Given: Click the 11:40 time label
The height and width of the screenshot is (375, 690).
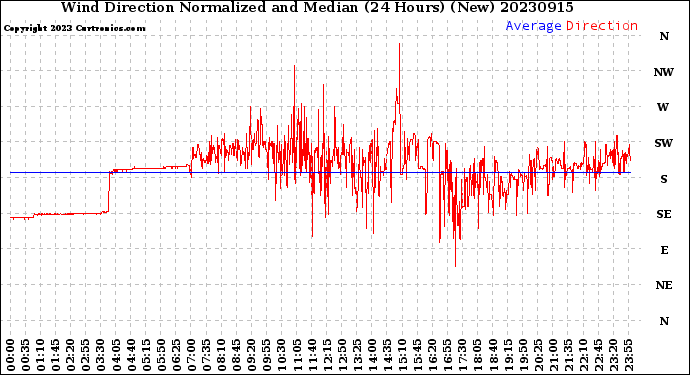Looking at the screenshot, I should pyautogui.click(x=312, y=355).
